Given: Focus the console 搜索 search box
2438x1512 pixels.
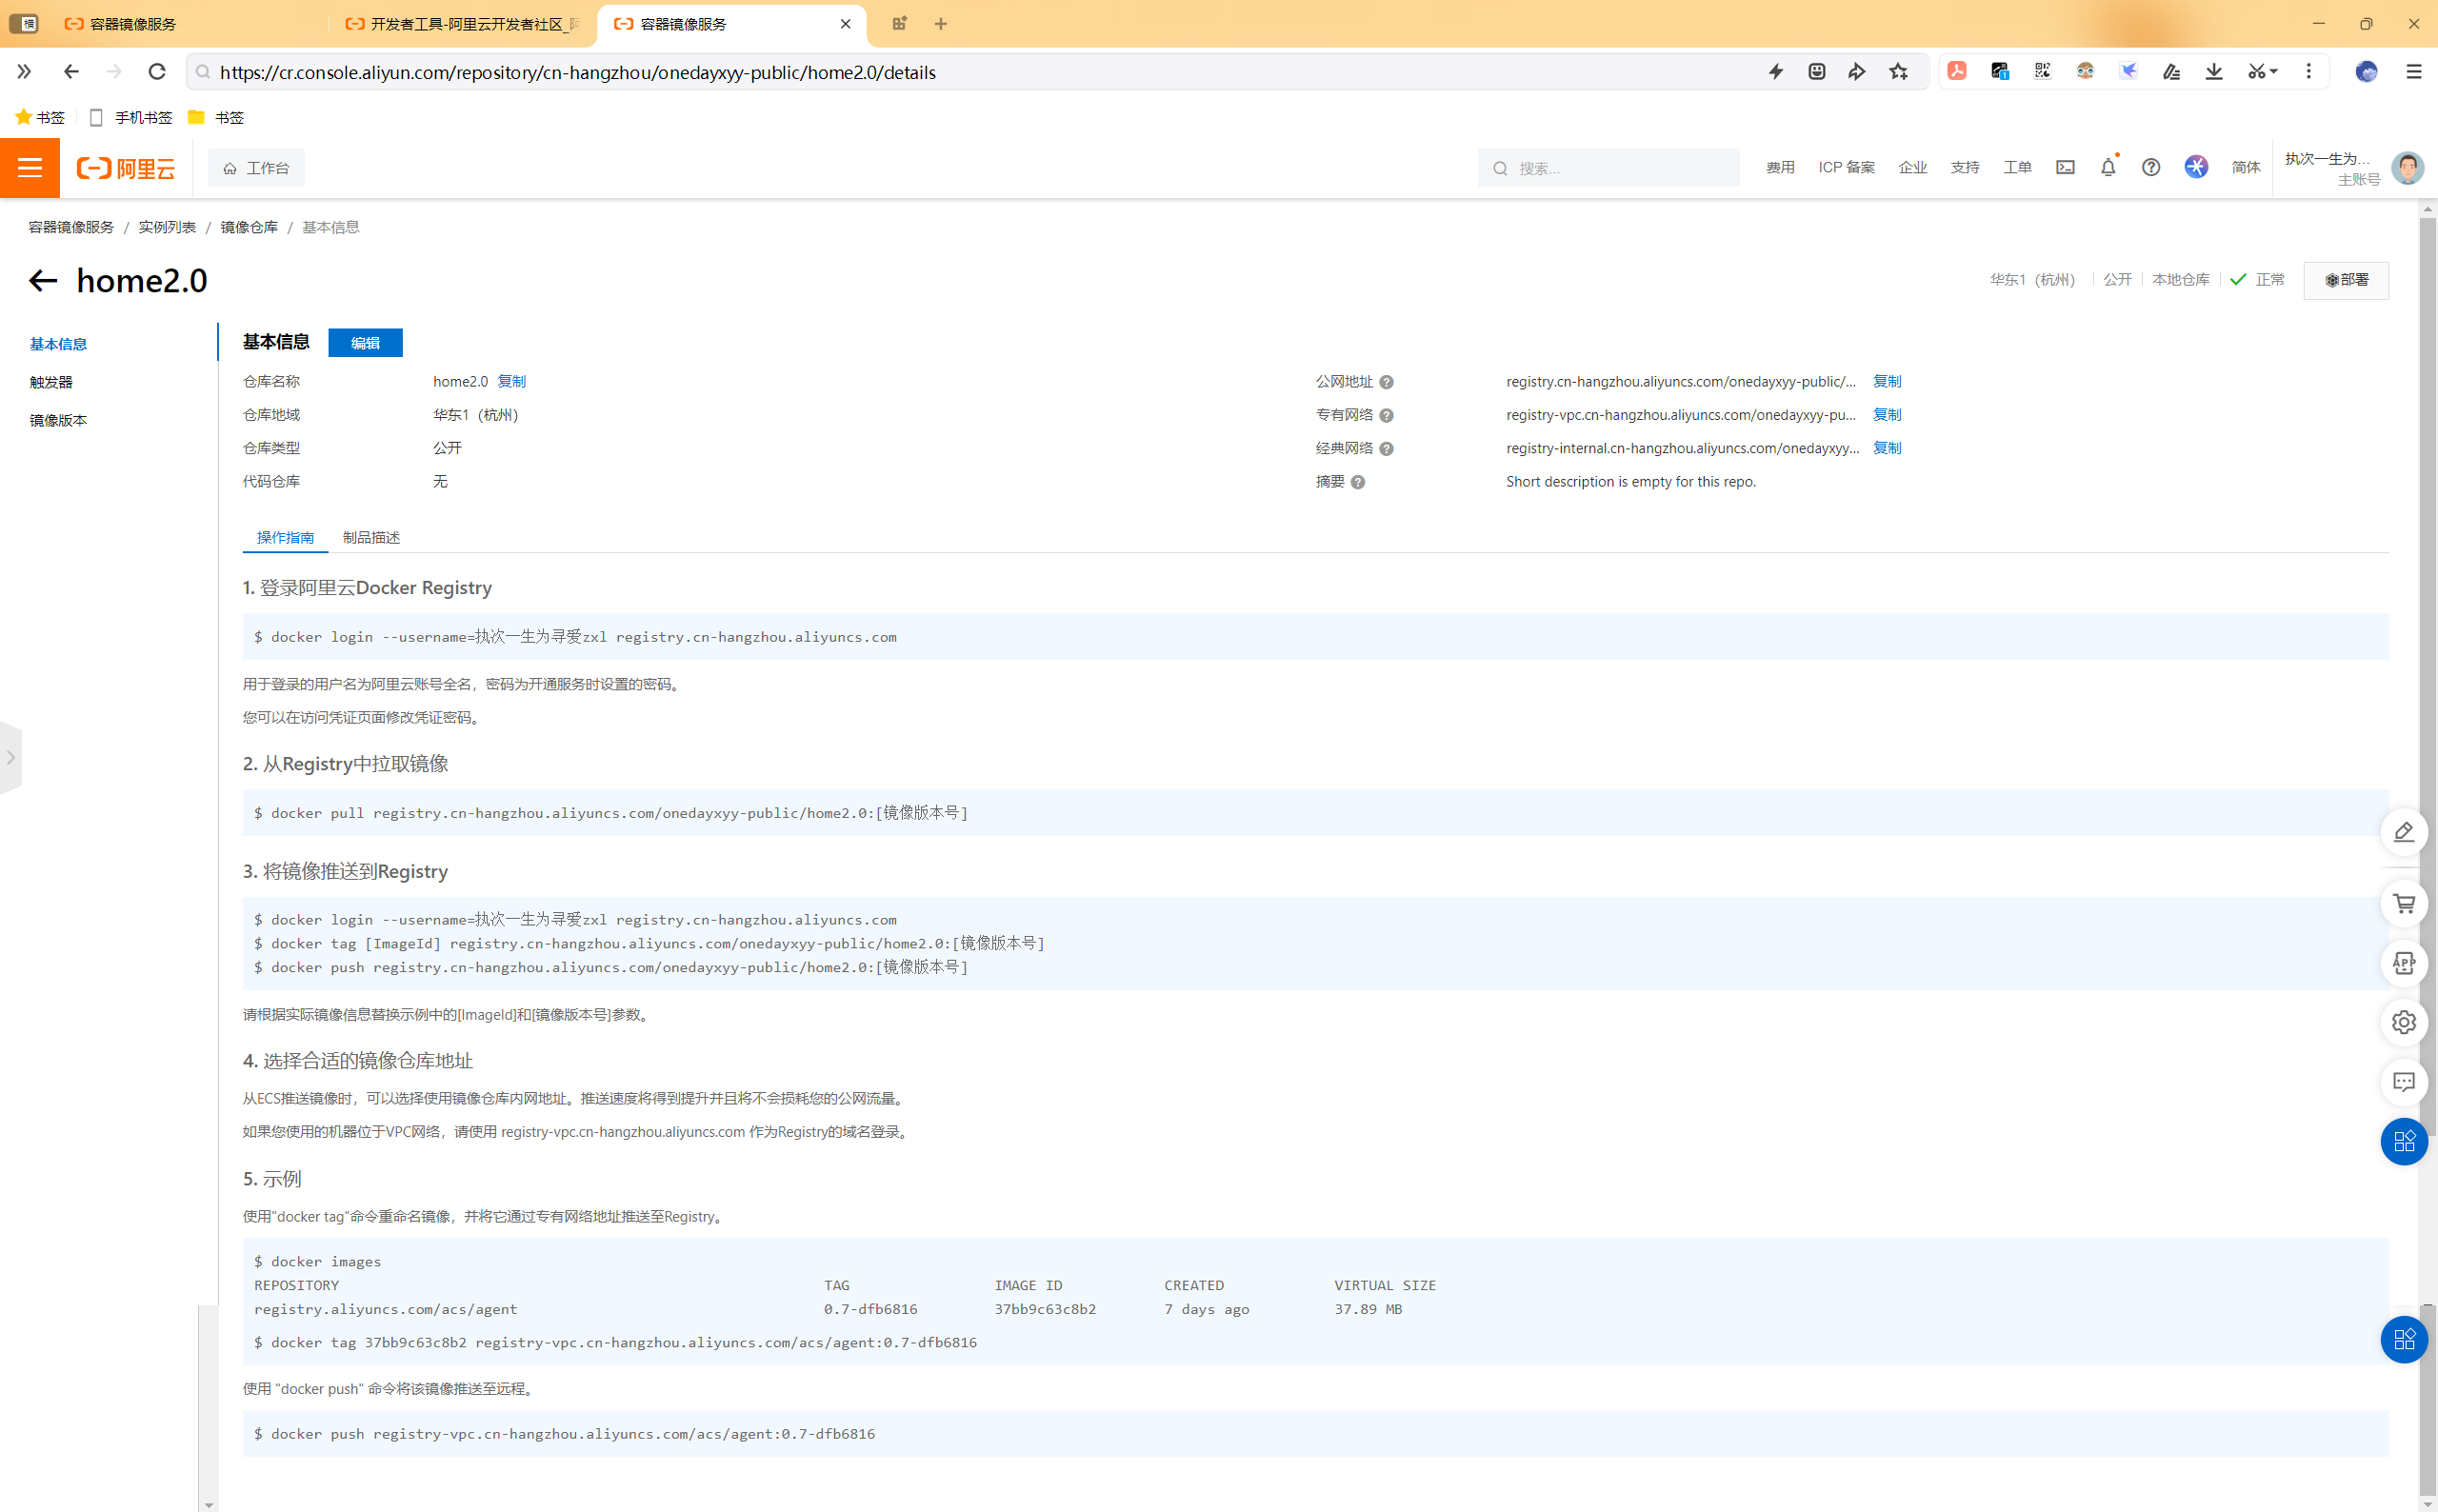Looking at the screenshot, I should (x=1608, y=168).
